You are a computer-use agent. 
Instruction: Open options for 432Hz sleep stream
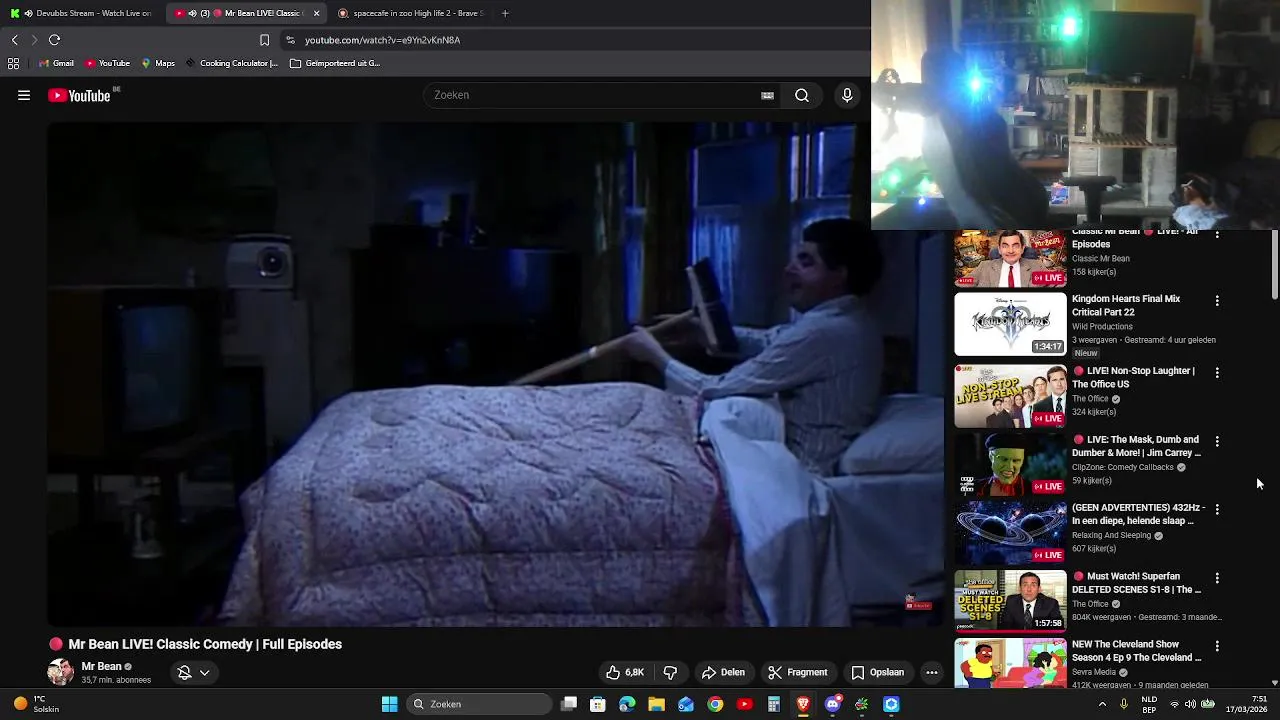[x=1217, y=510]
